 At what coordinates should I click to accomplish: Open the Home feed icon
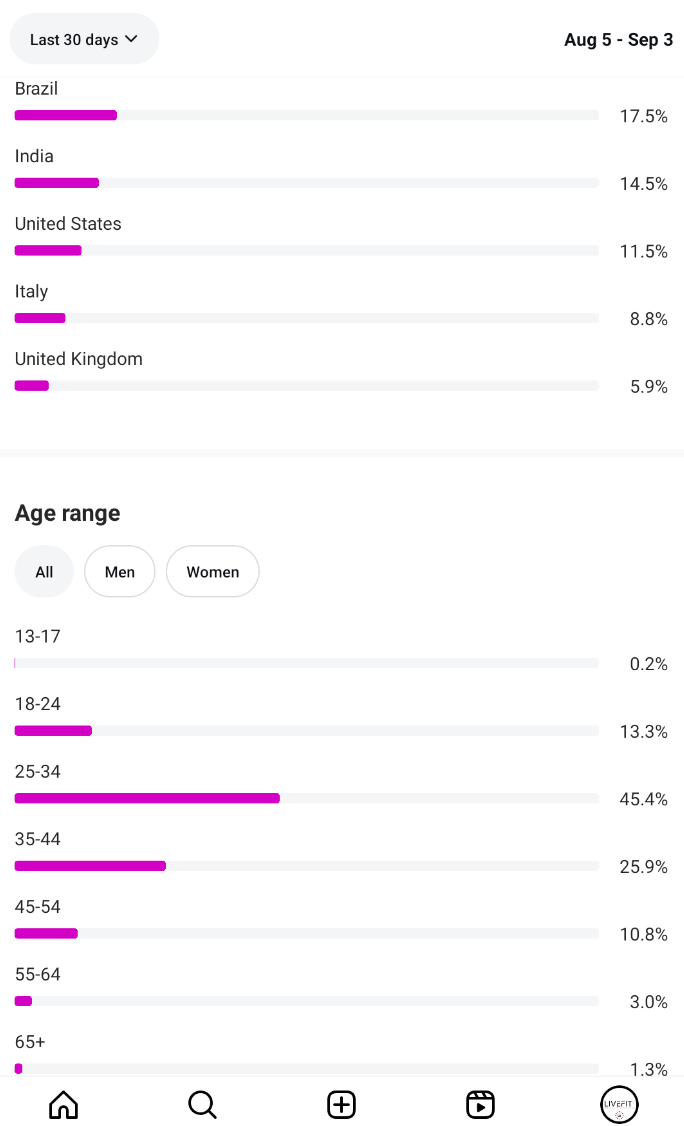pyautogui.click(x=63, y=1104)
